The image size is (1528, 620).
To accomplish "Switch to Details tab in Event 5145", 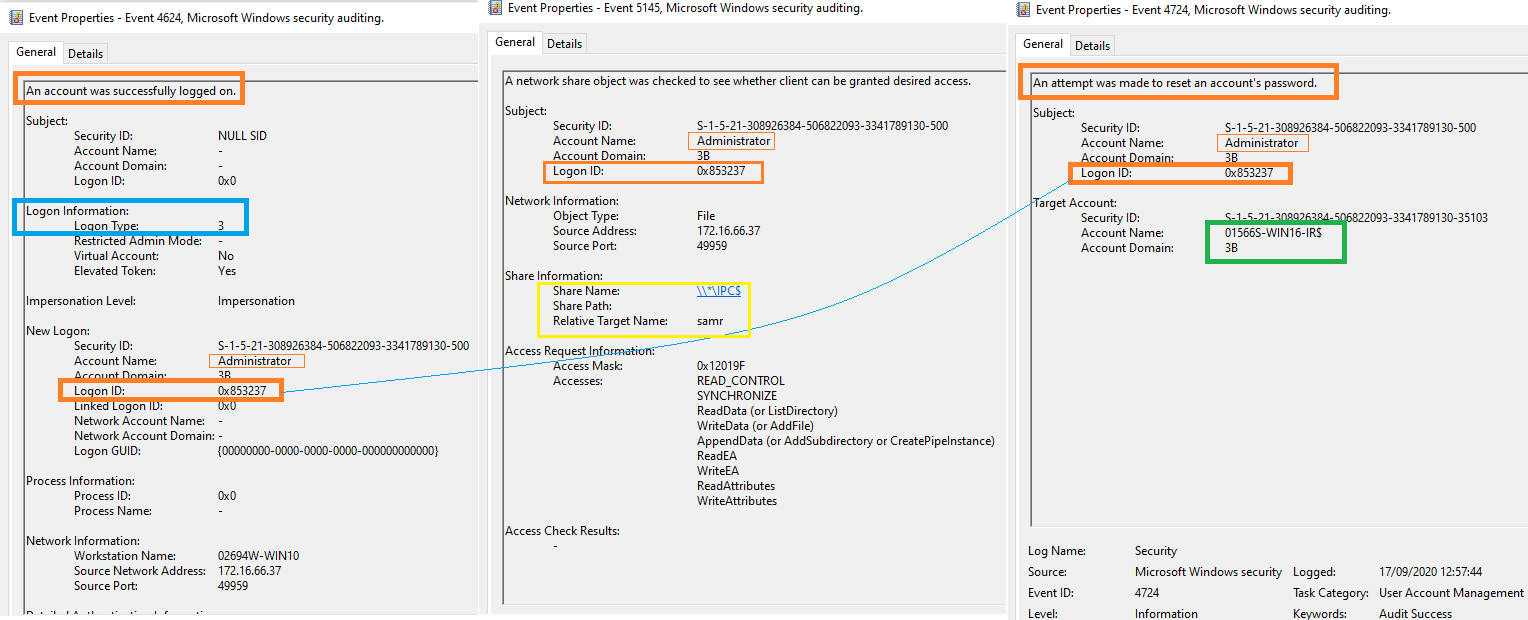I will [x=564, y=43].
